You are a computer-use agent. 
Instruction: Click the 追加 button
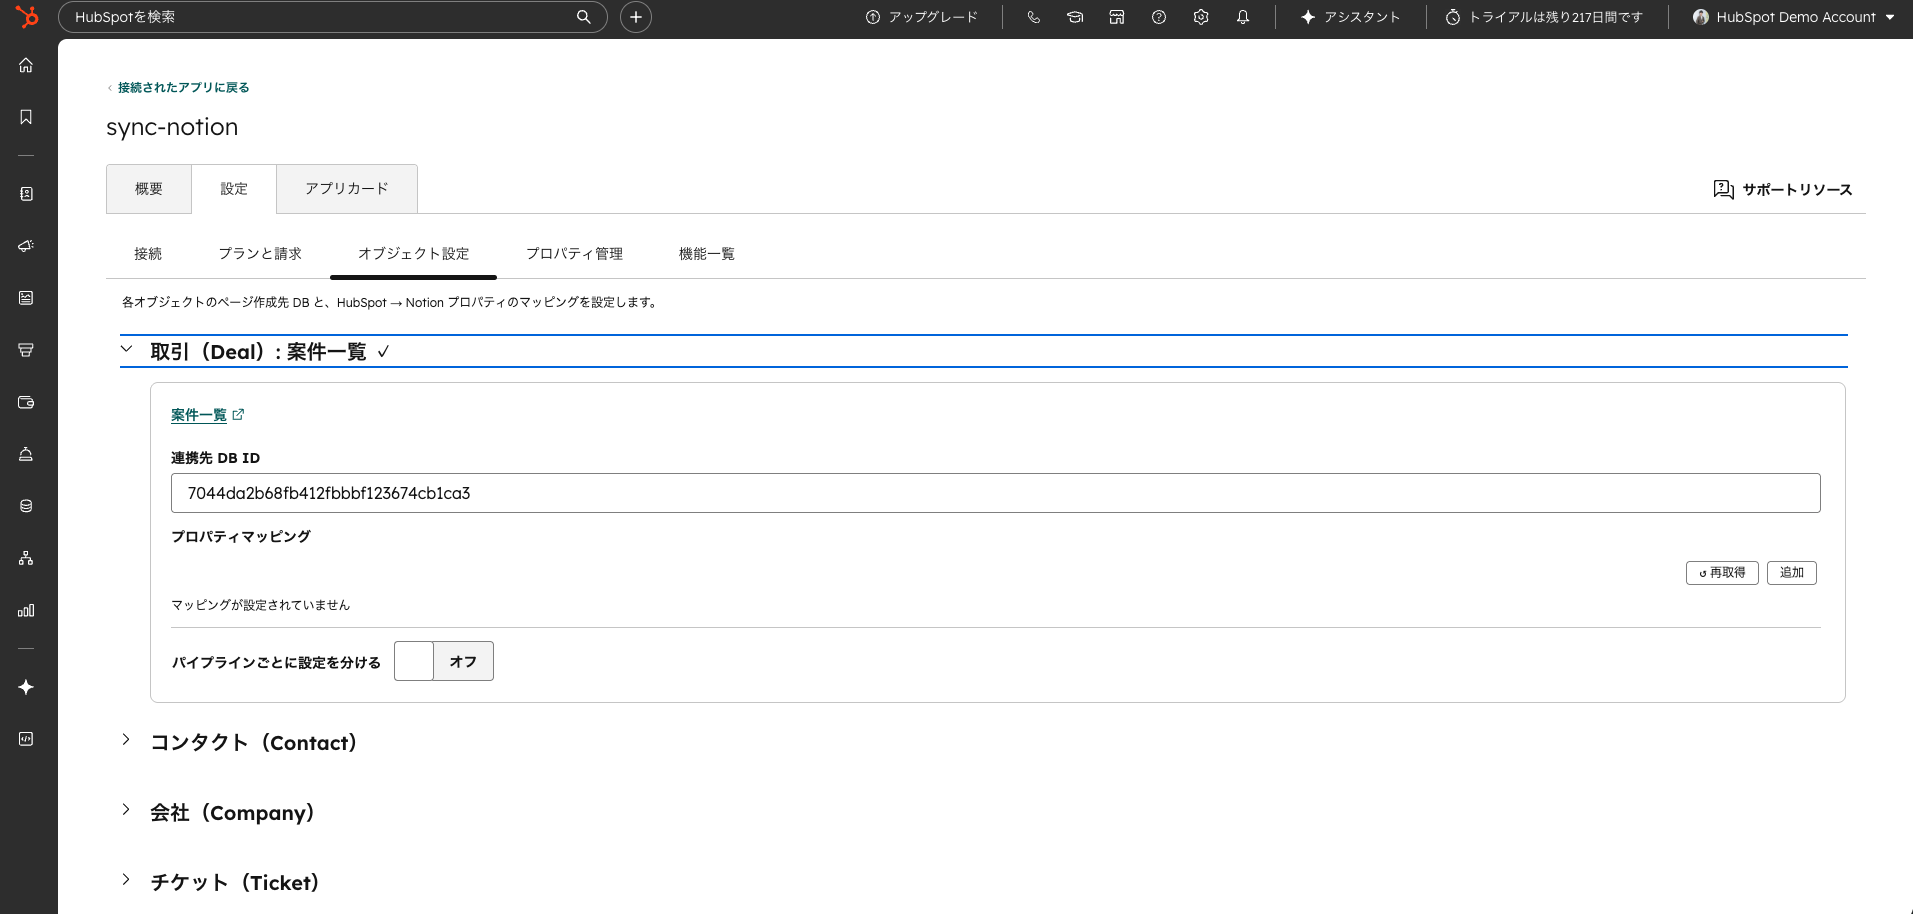pos(1792,573)
